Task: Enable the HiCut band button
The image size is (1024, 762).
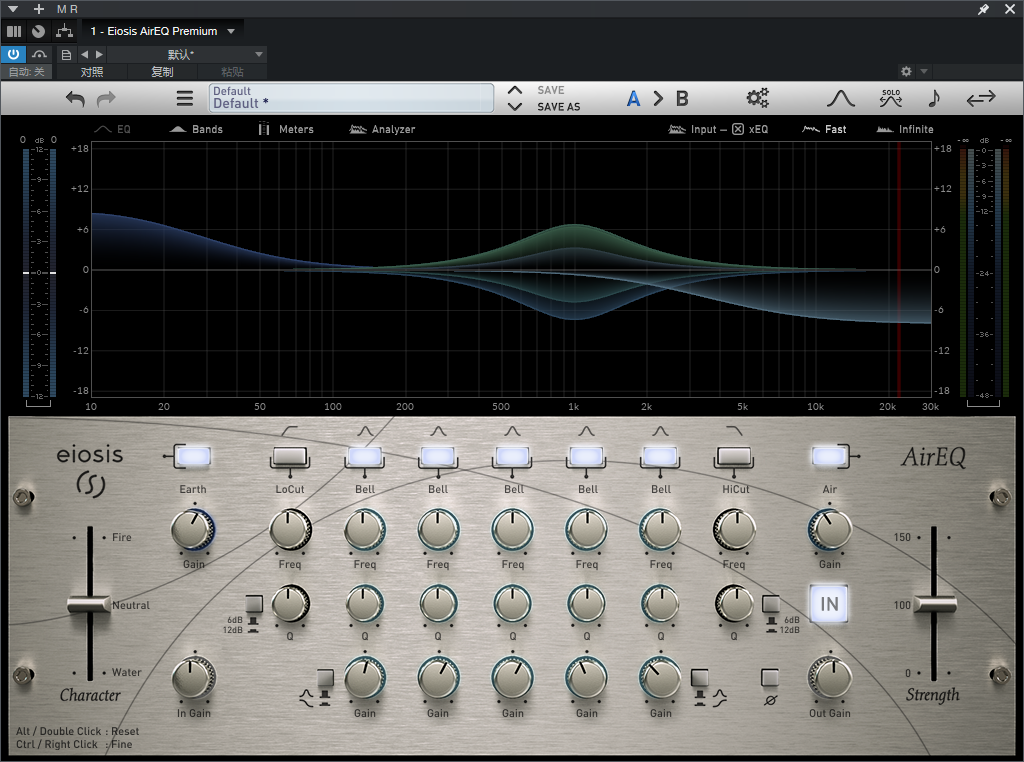Action: 734,456
